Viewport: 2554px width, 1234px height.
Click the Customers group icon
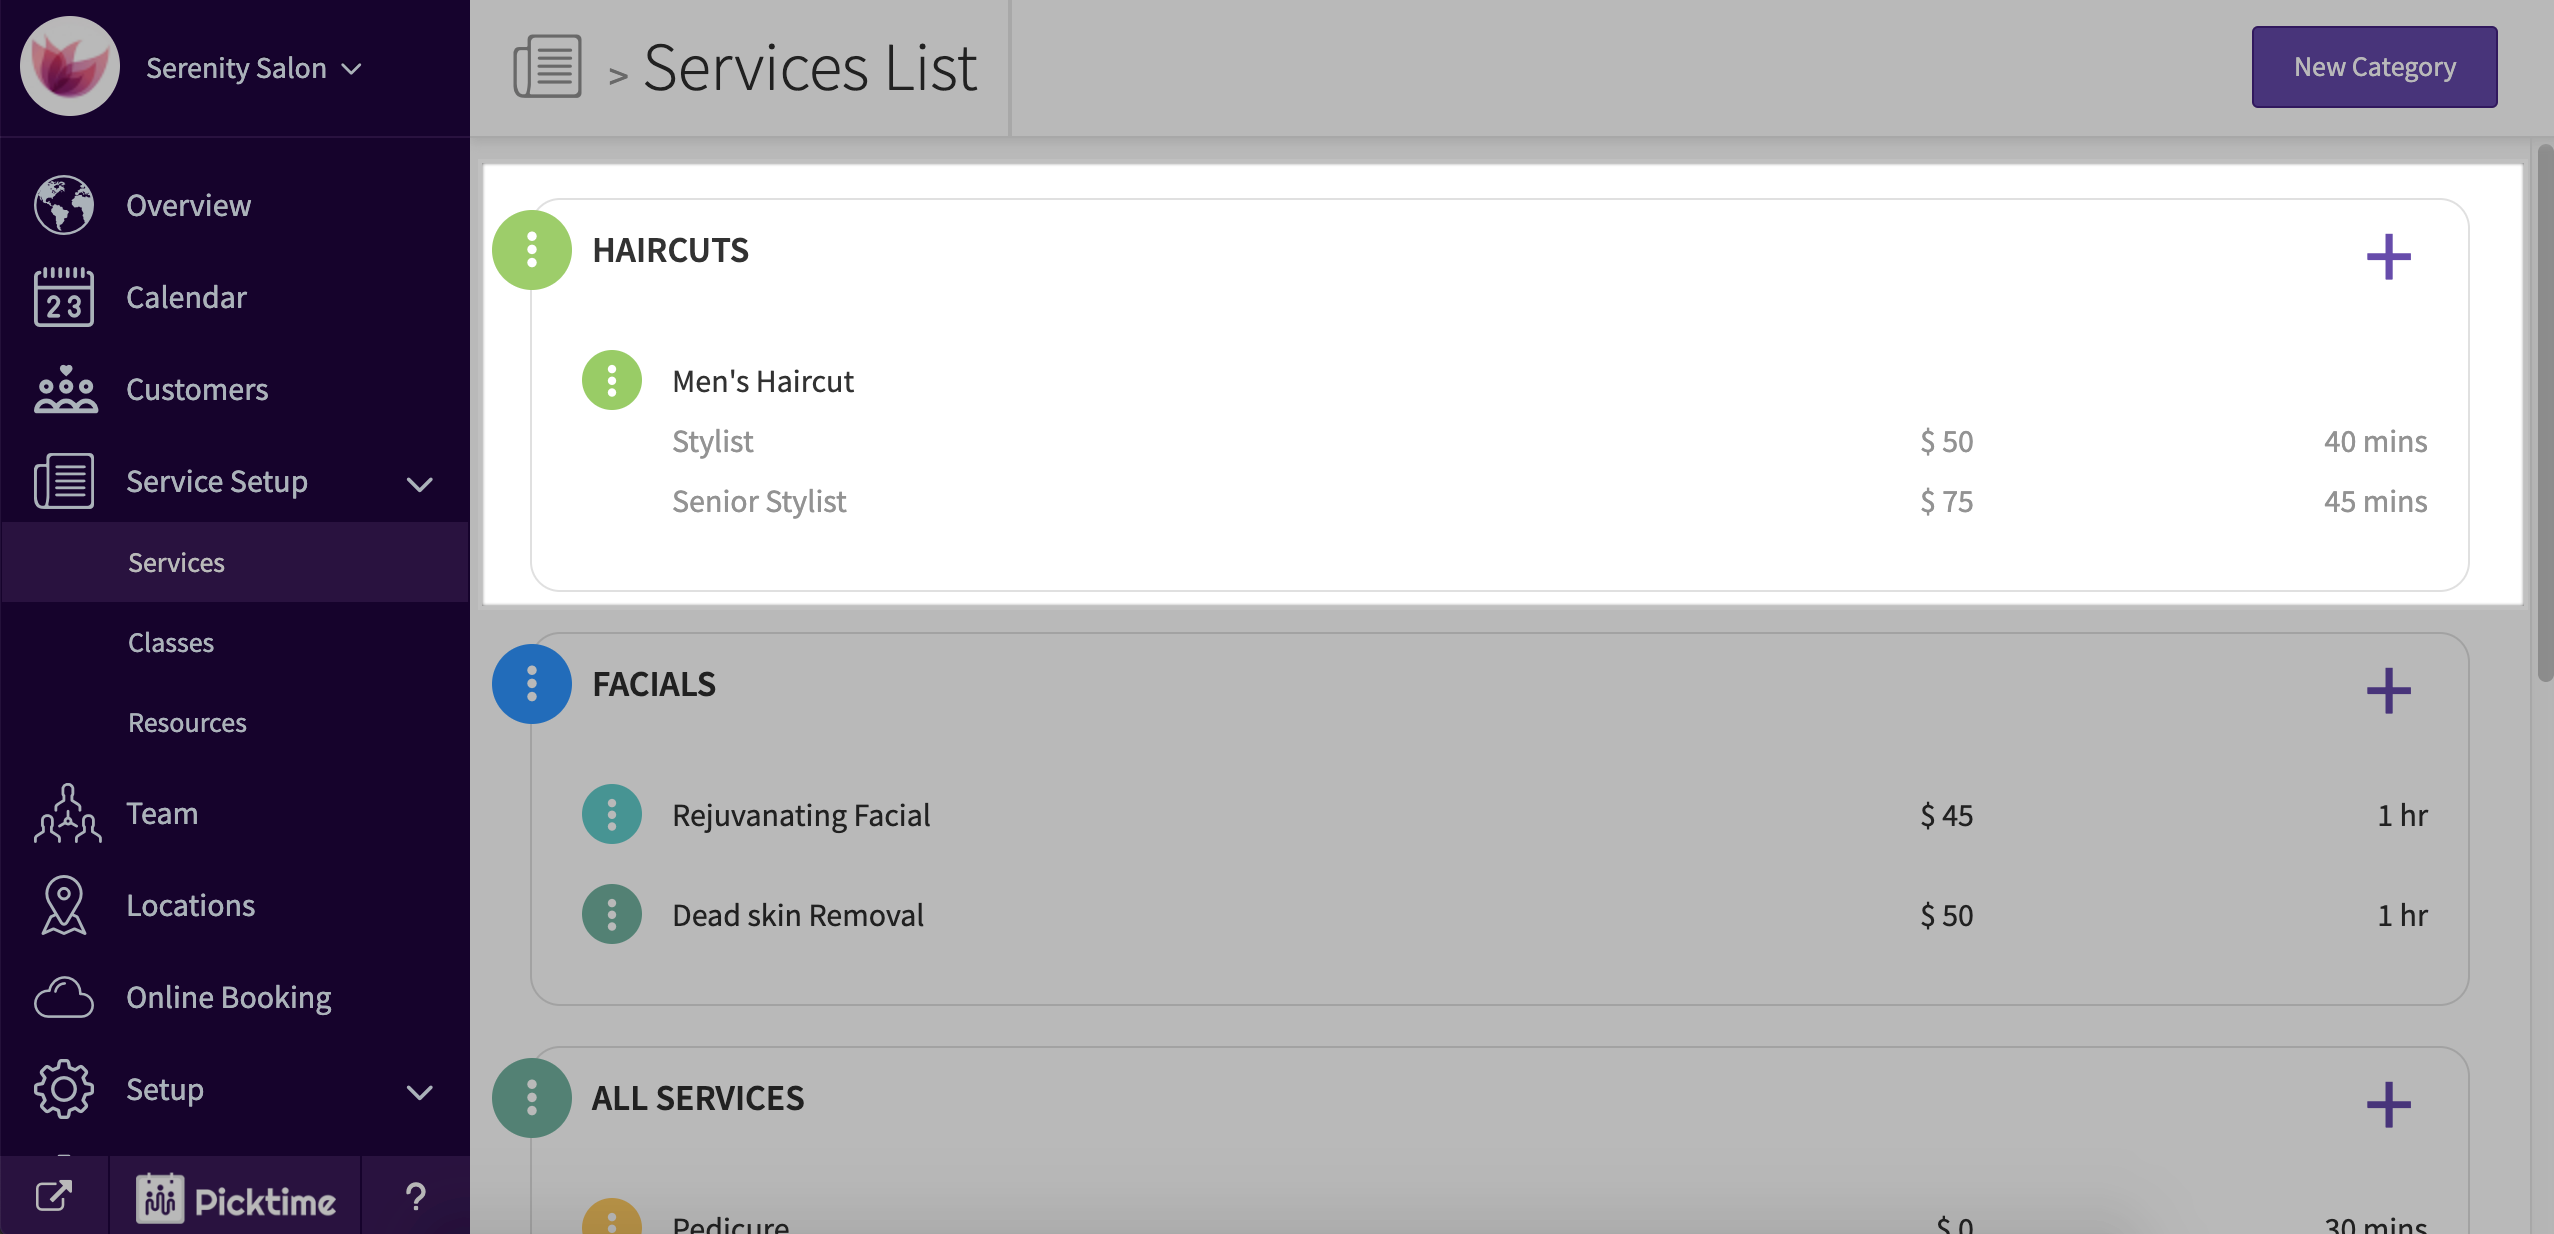(64, 389)
